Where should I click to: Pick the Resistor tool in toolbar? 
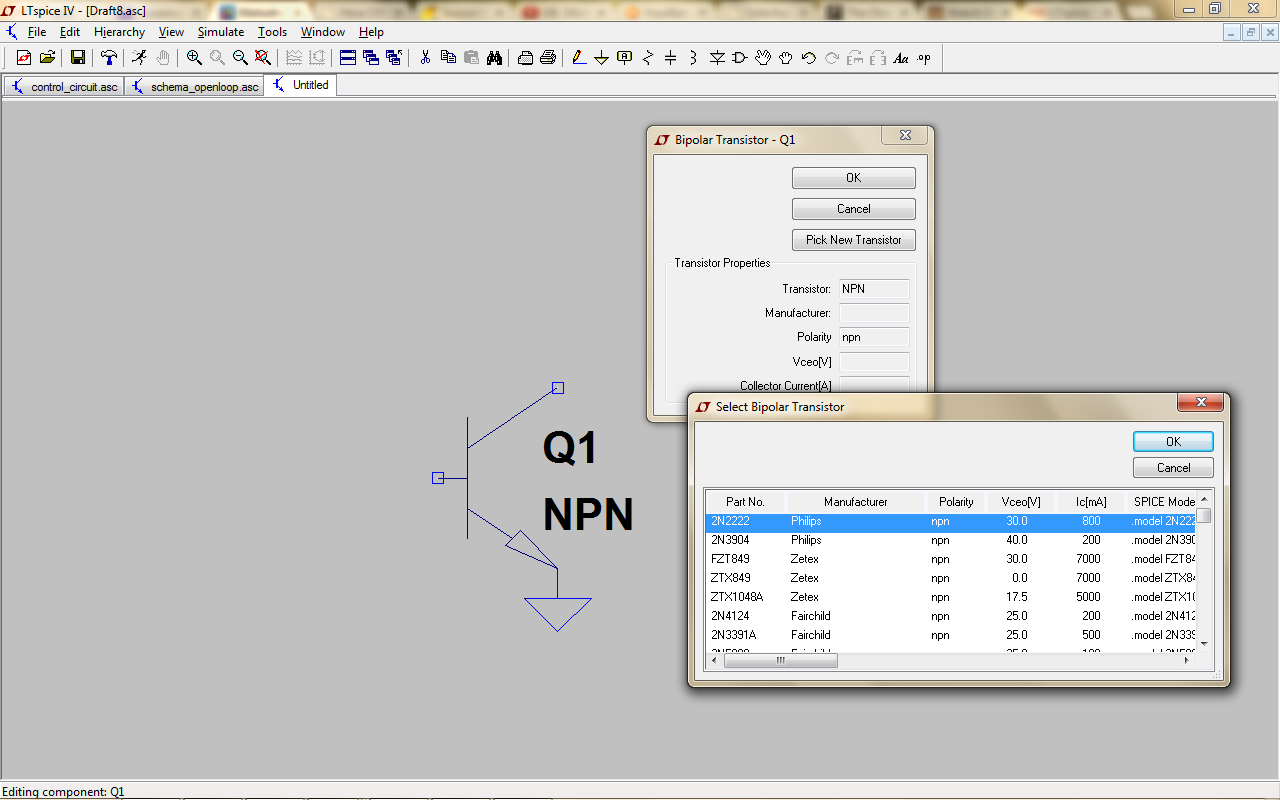[x=647, y=58]
